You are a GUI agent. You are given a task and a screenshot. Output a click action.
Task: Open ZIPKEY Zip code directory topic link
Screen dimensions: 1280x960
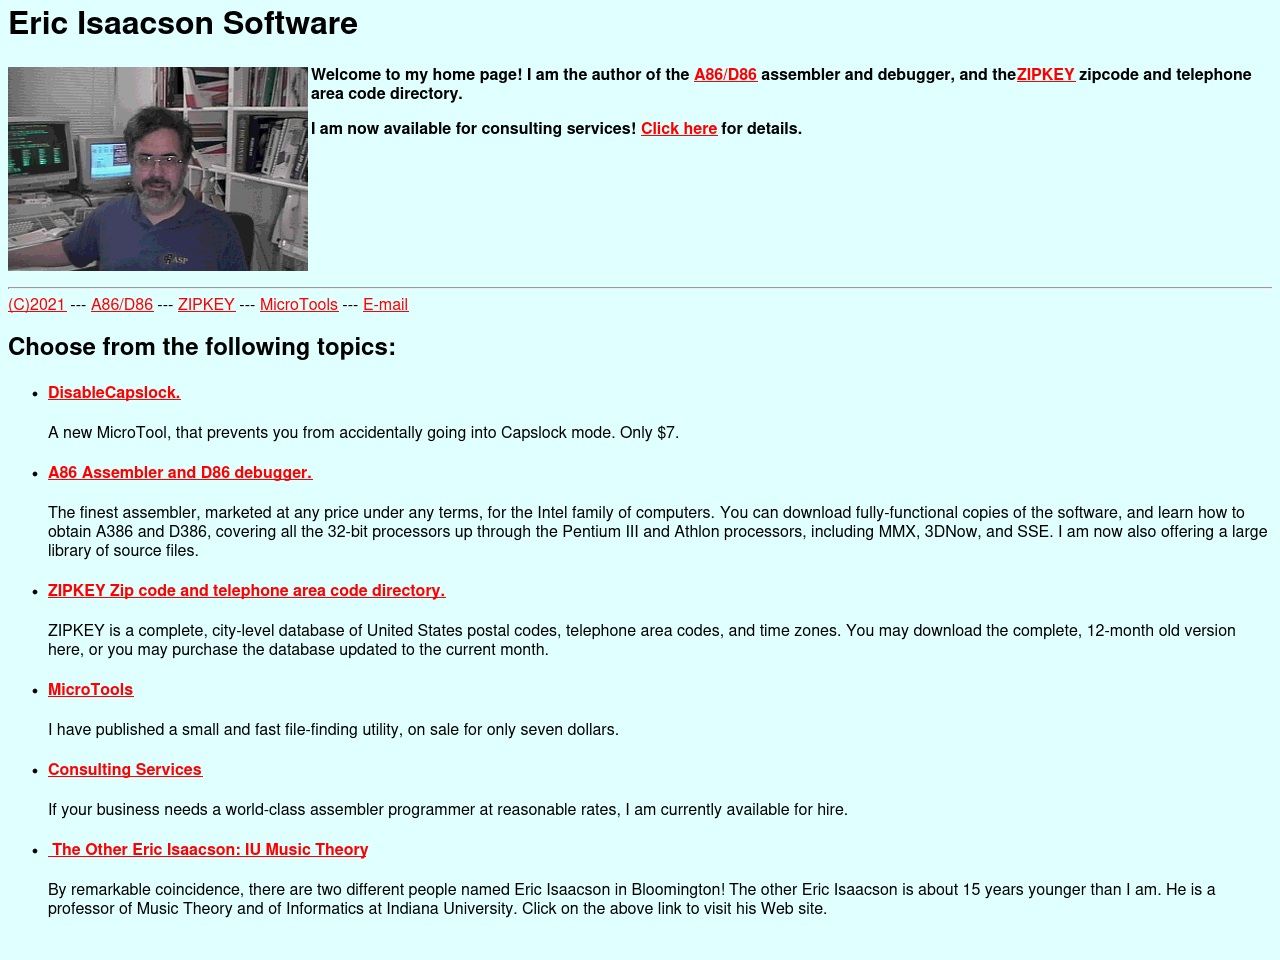tap(246, 591)
